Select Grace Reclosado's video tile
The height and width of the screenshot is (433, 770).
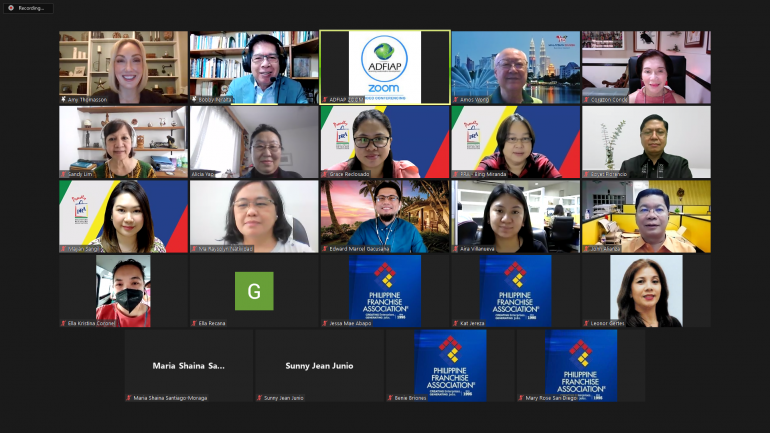pyautogui.click(x=385, y=142)
